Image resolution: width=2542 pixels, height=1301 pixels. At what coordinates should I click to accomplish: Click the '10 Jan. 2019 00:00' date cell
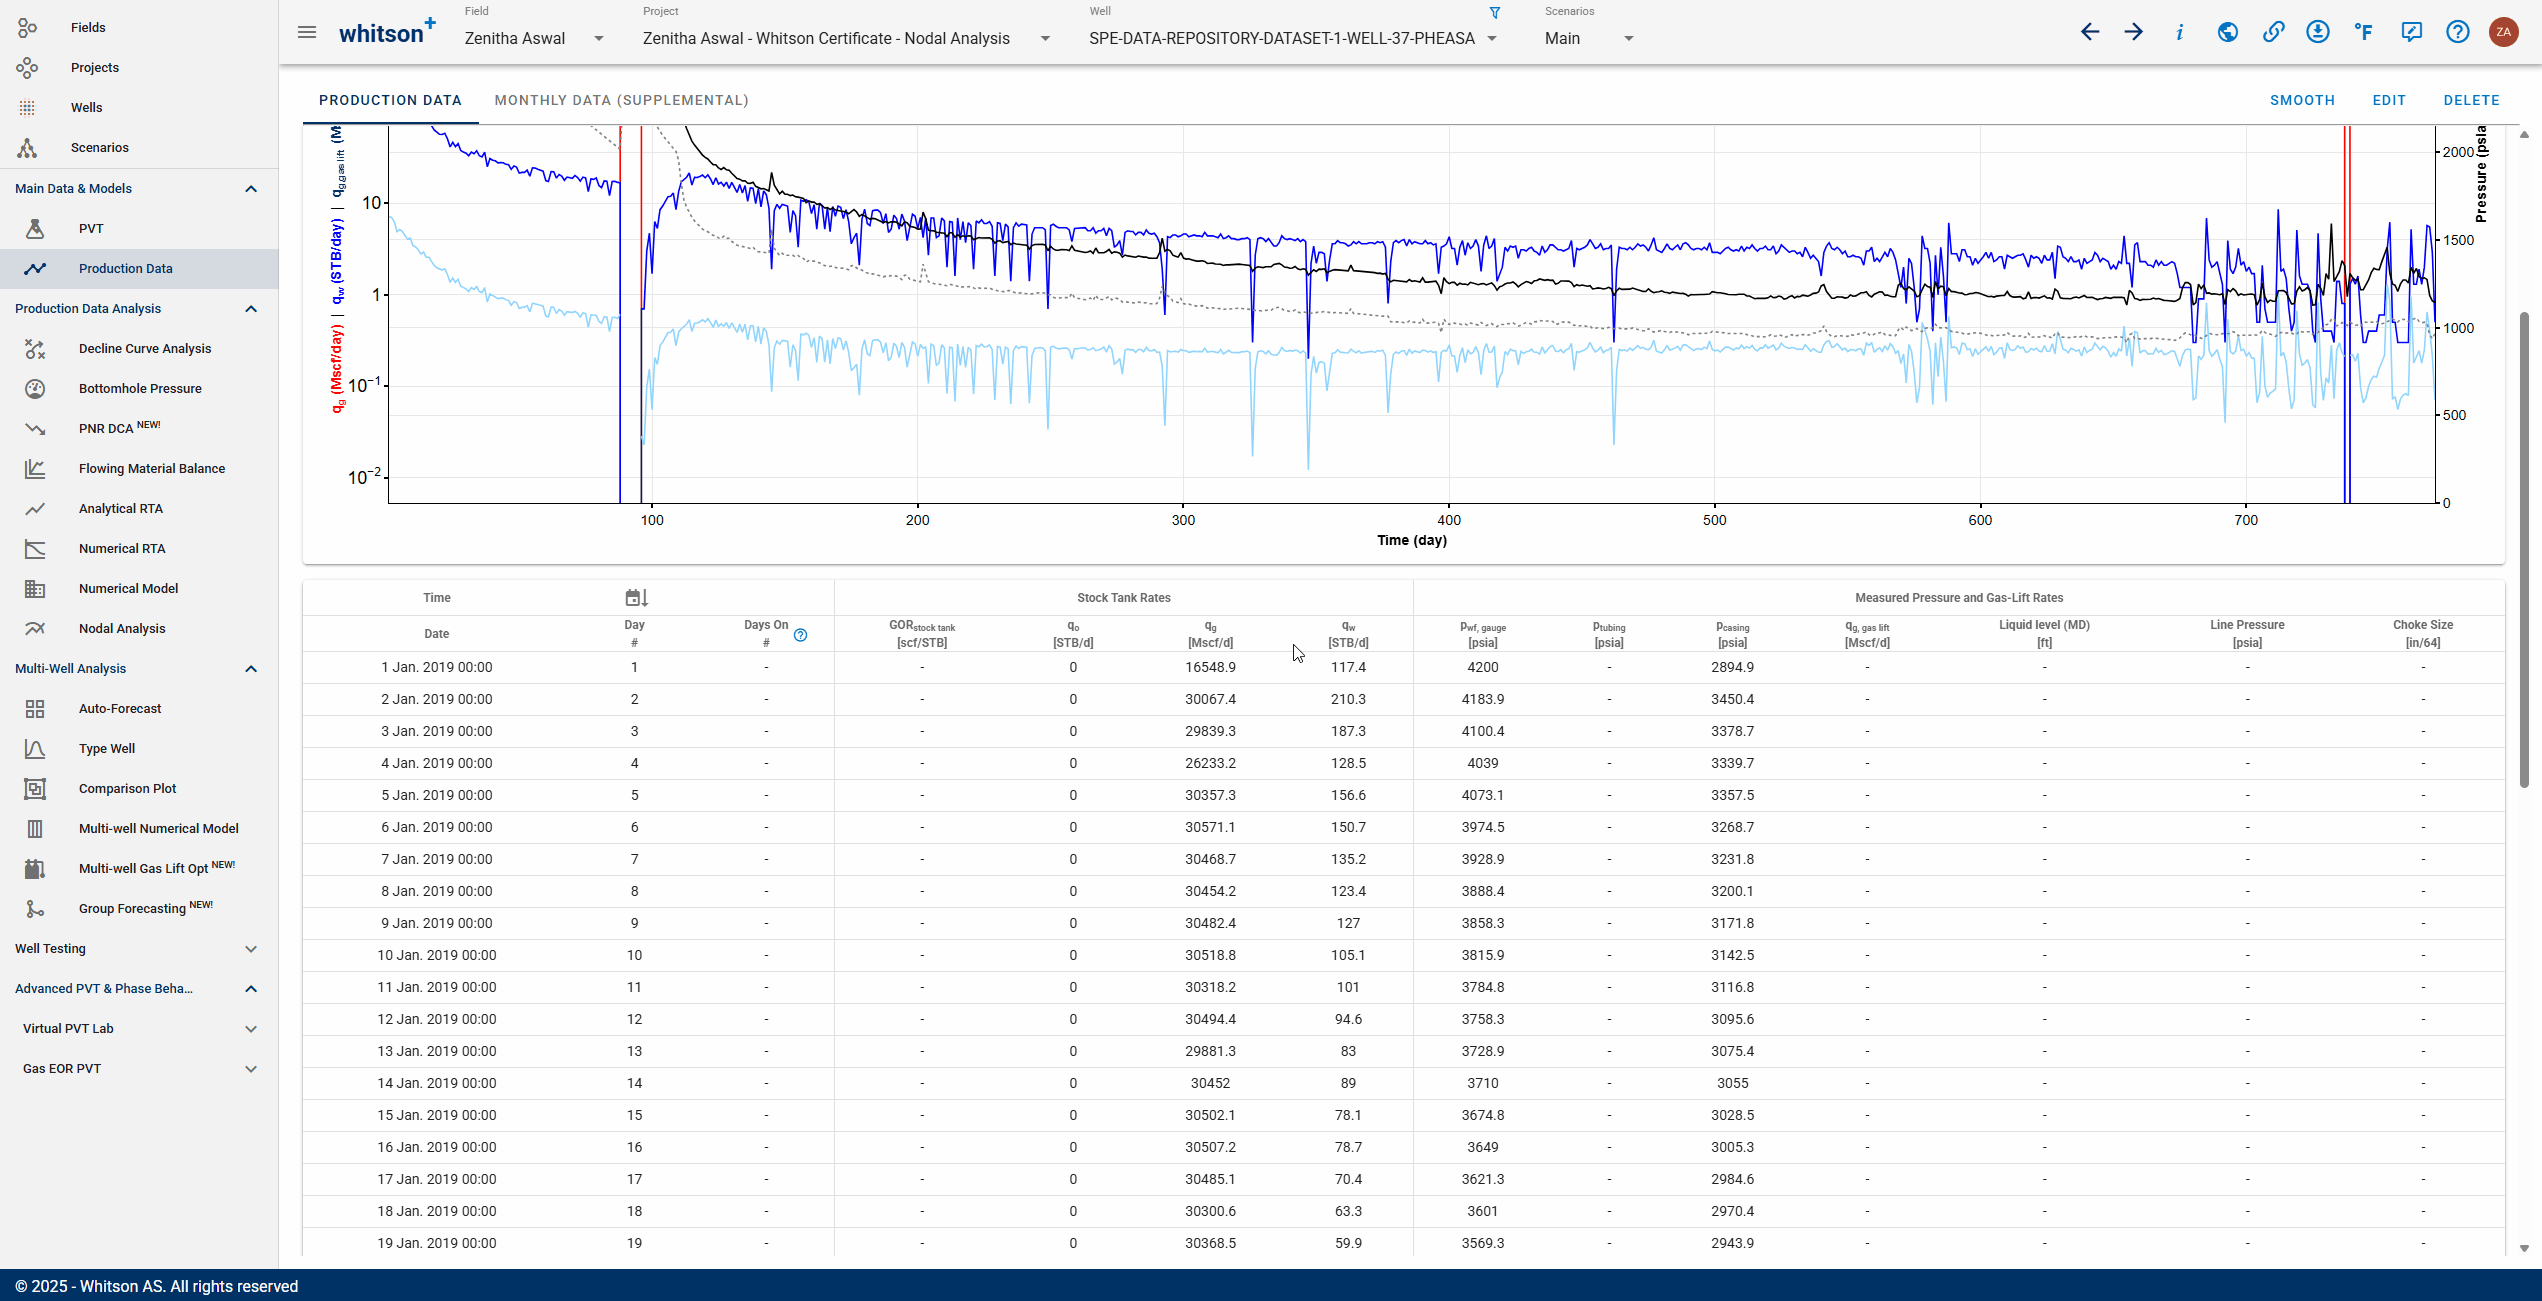(x=436, y=955)
